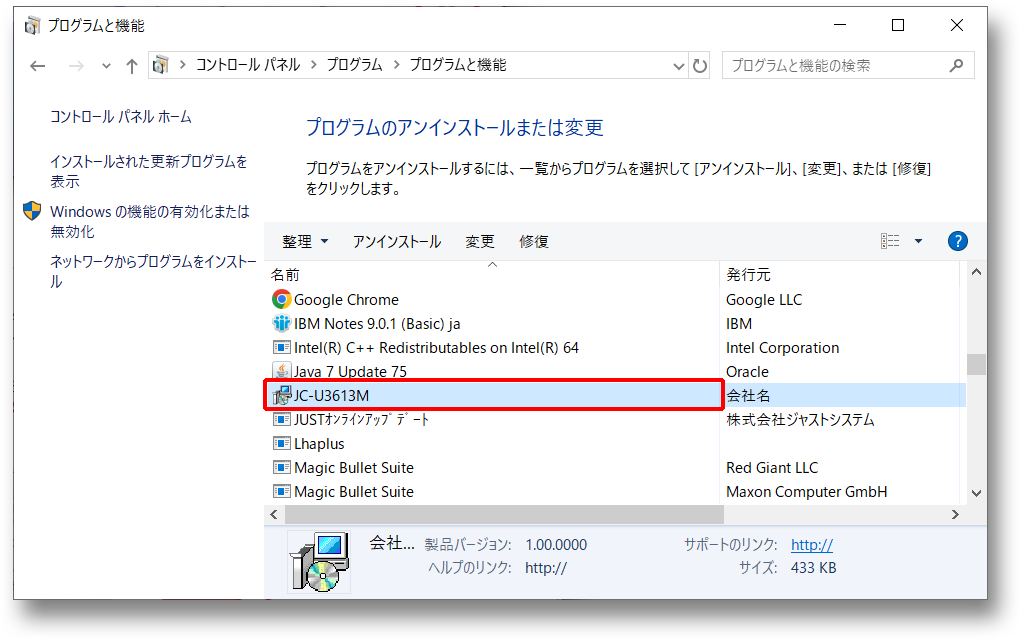Click the 変更 toolbar button
The image size is (1022, 641).
click(480, 241)
